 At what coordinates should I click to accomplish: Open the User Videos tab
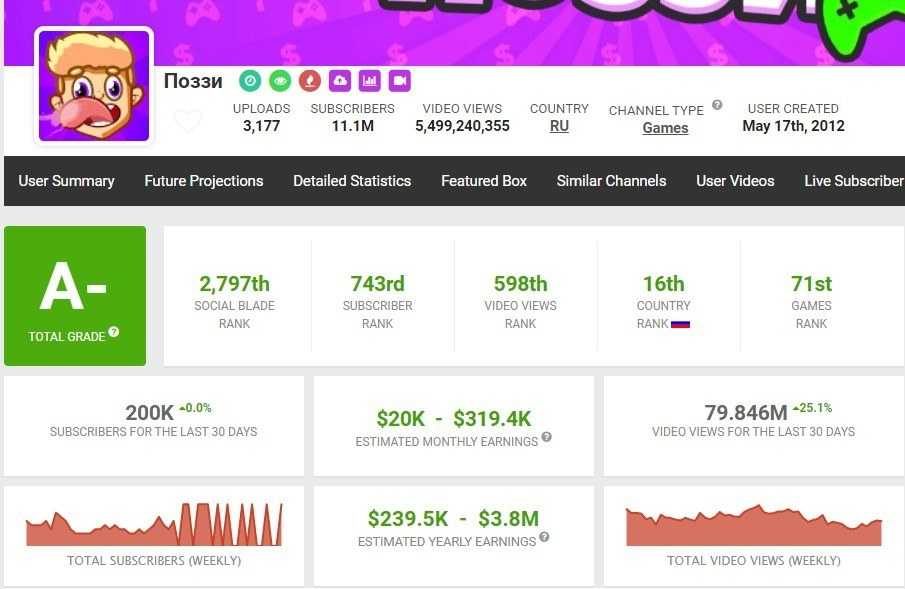point(735,181)
